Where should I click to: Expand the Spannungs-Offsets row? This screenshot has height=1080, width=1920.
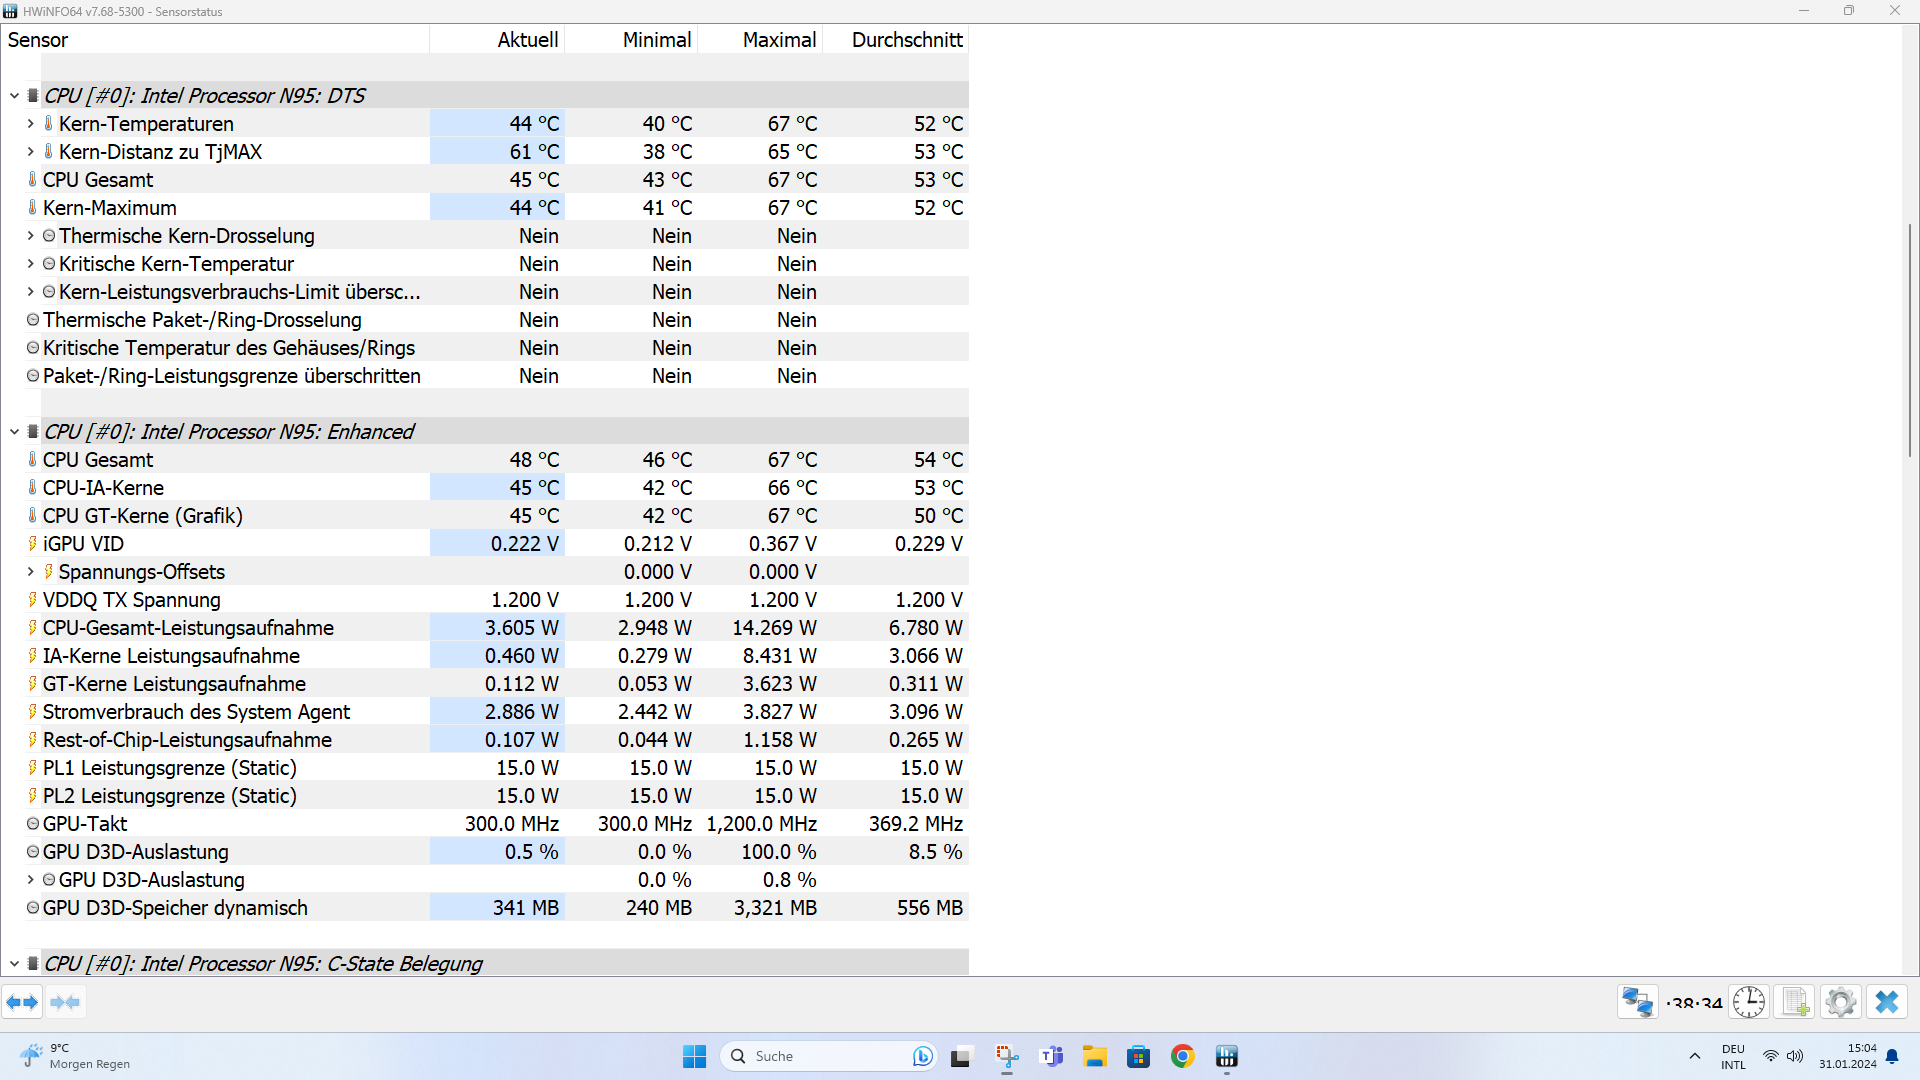click(x=30, y=572)
